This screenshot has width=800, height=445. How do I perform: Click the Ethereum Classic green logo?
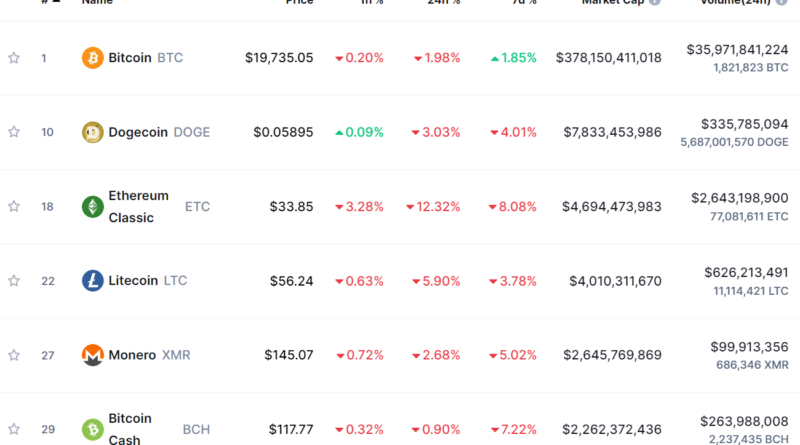92,207
